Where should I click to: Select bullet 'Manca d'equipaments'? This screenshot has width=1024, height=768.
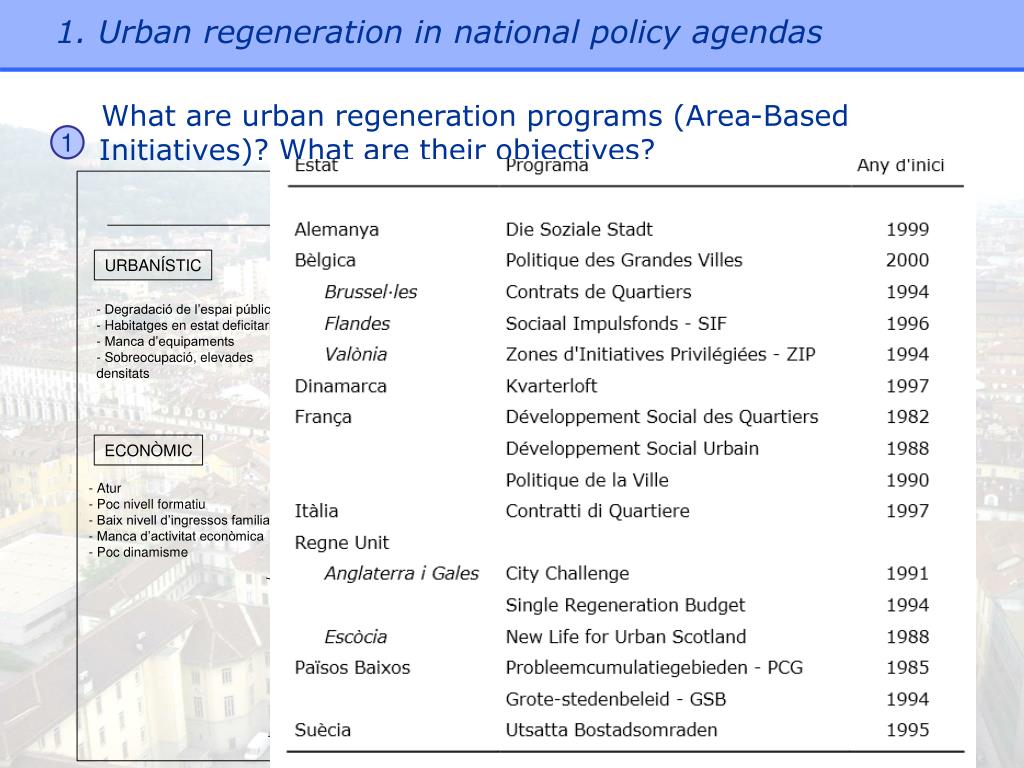165,341
